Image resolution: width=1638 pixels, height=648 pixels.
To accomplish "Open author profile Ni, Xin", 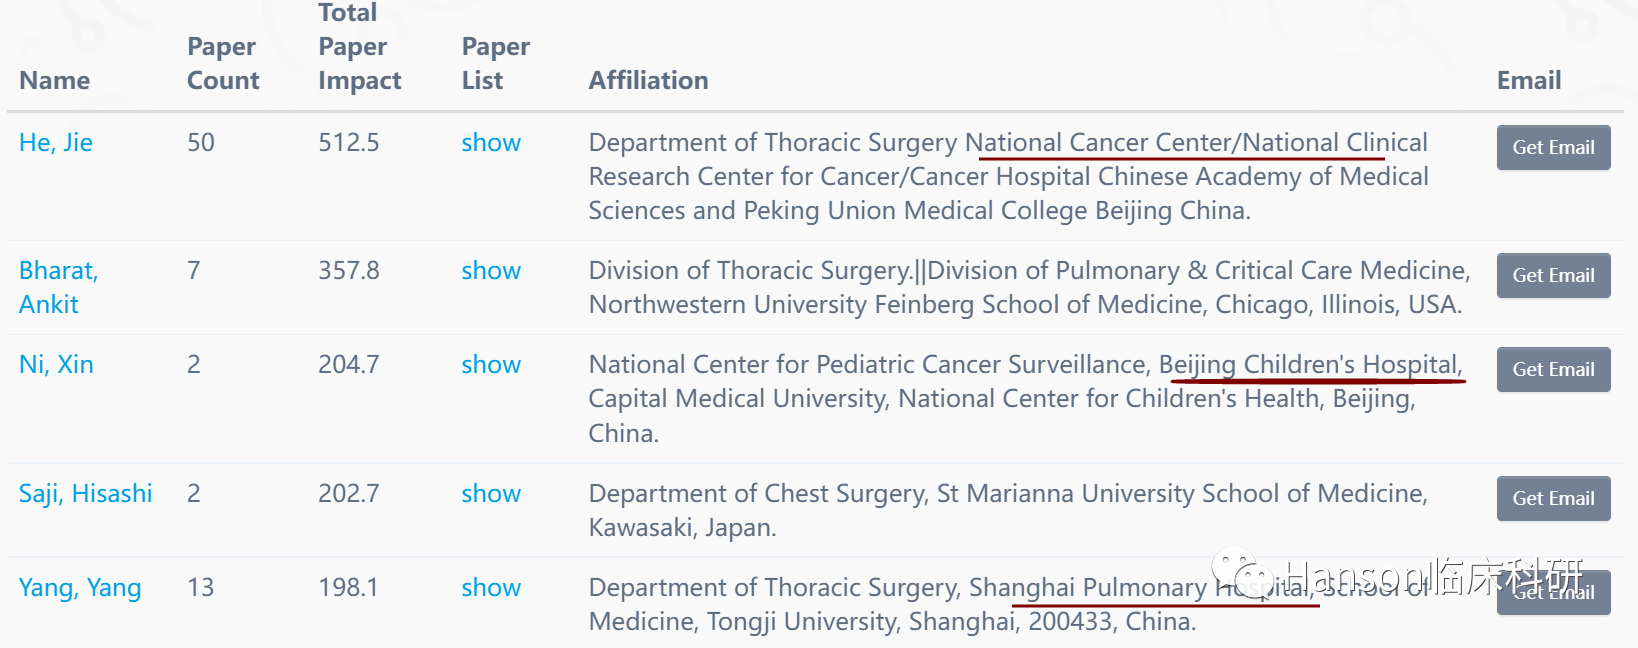I will click(56, 365).
